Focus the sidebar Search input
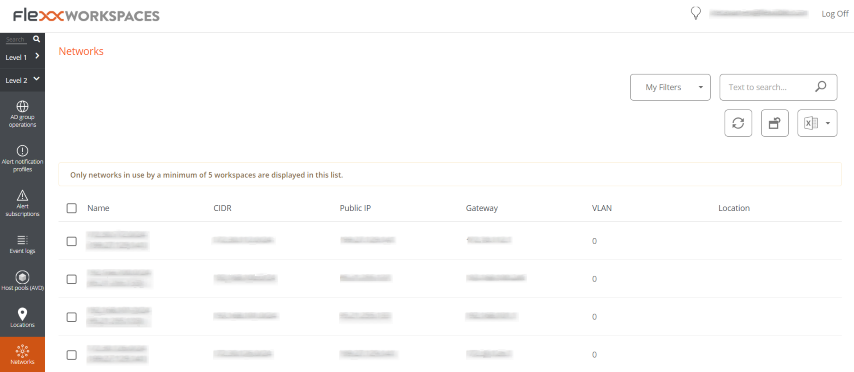This screenshot has width=854, height=372. tap(16, 39)
